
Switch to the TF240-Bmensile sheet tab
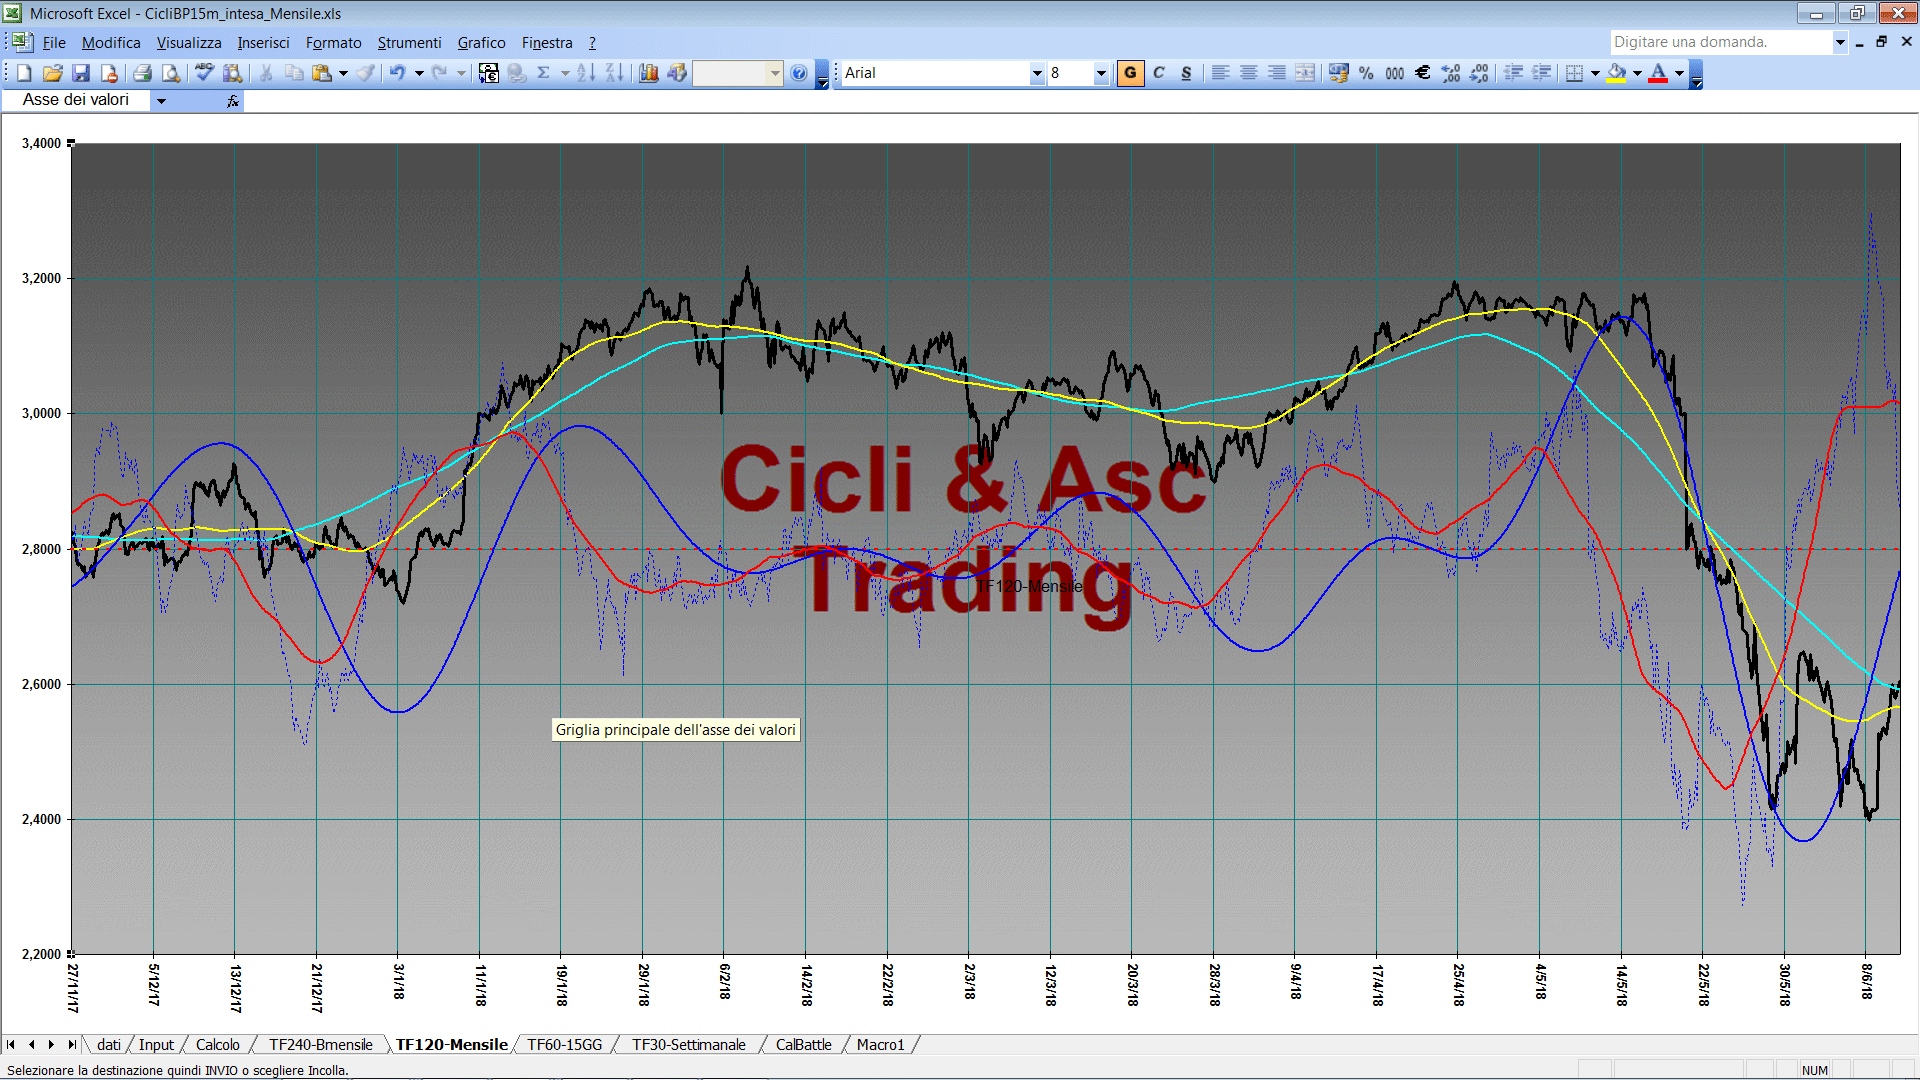[320, 1045]
